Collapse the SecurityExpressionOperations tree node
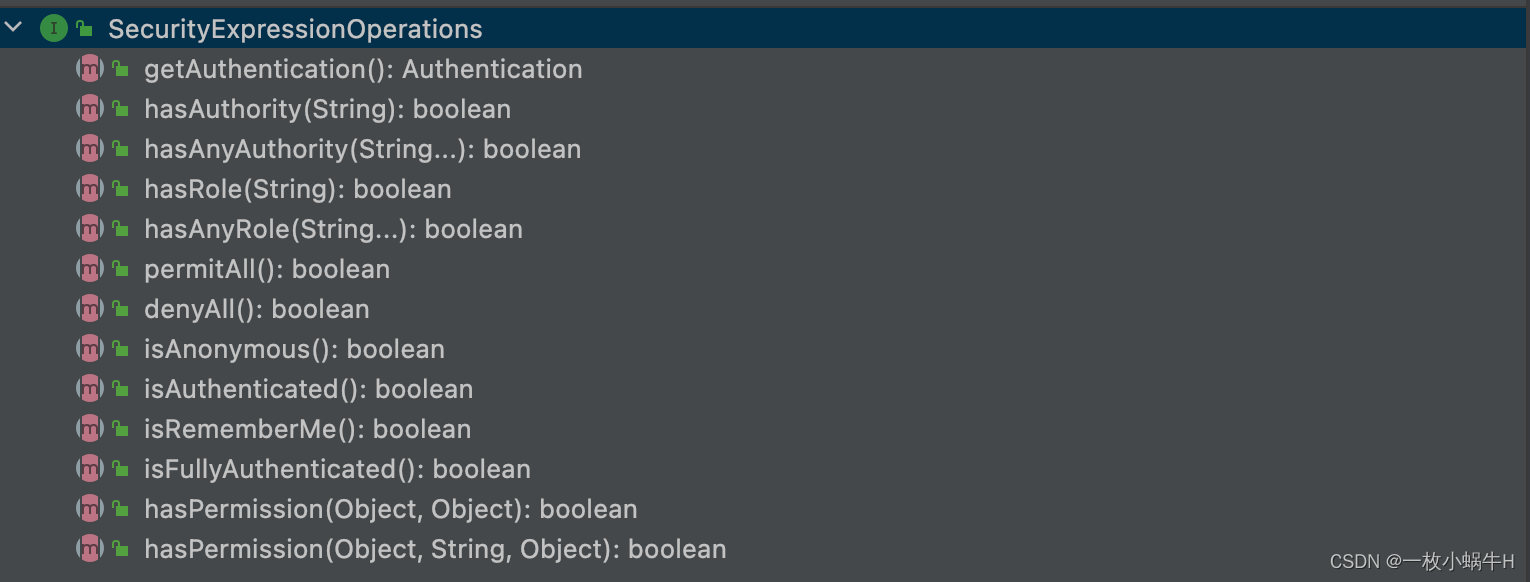 [14, 28]
